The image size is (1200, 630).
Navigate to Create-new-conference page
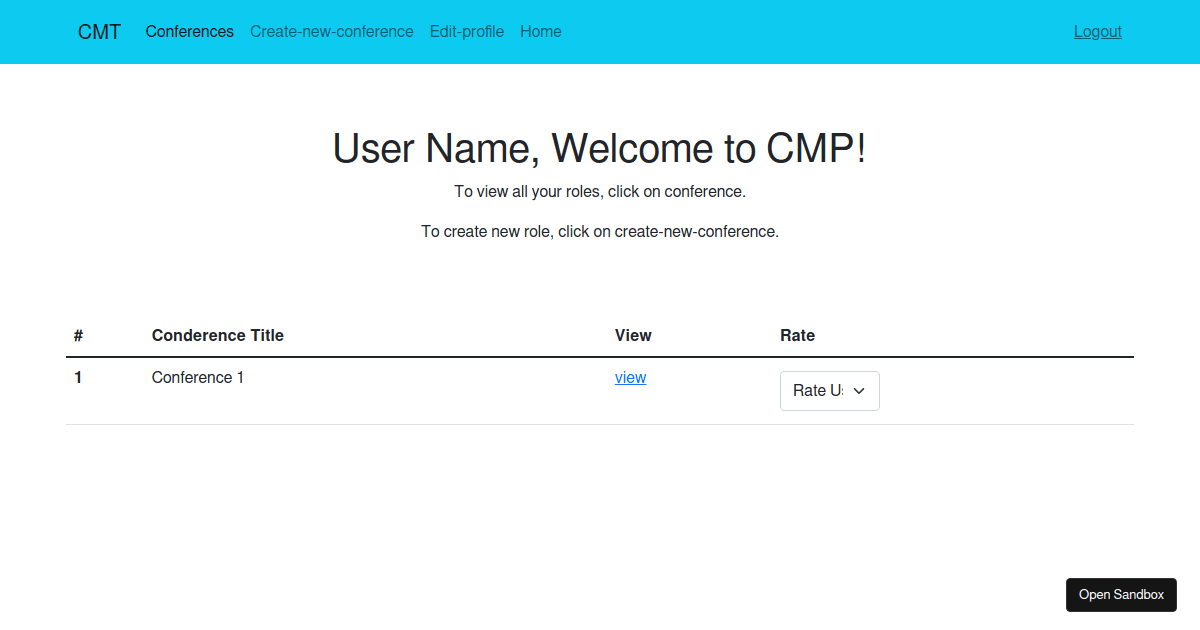pos(331,31)
